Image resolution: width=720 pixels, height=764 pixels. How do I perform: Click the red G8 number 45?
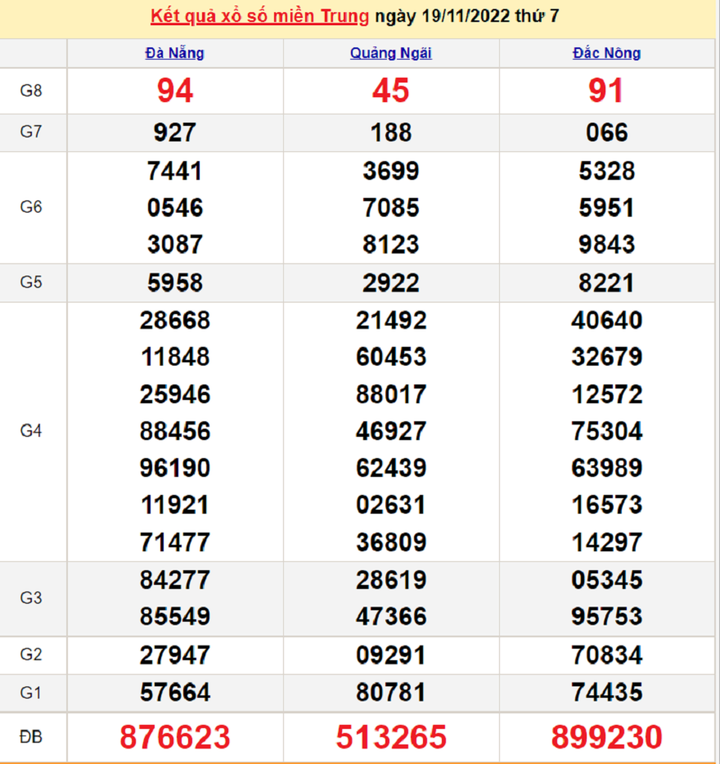click(x=391, y=91)
